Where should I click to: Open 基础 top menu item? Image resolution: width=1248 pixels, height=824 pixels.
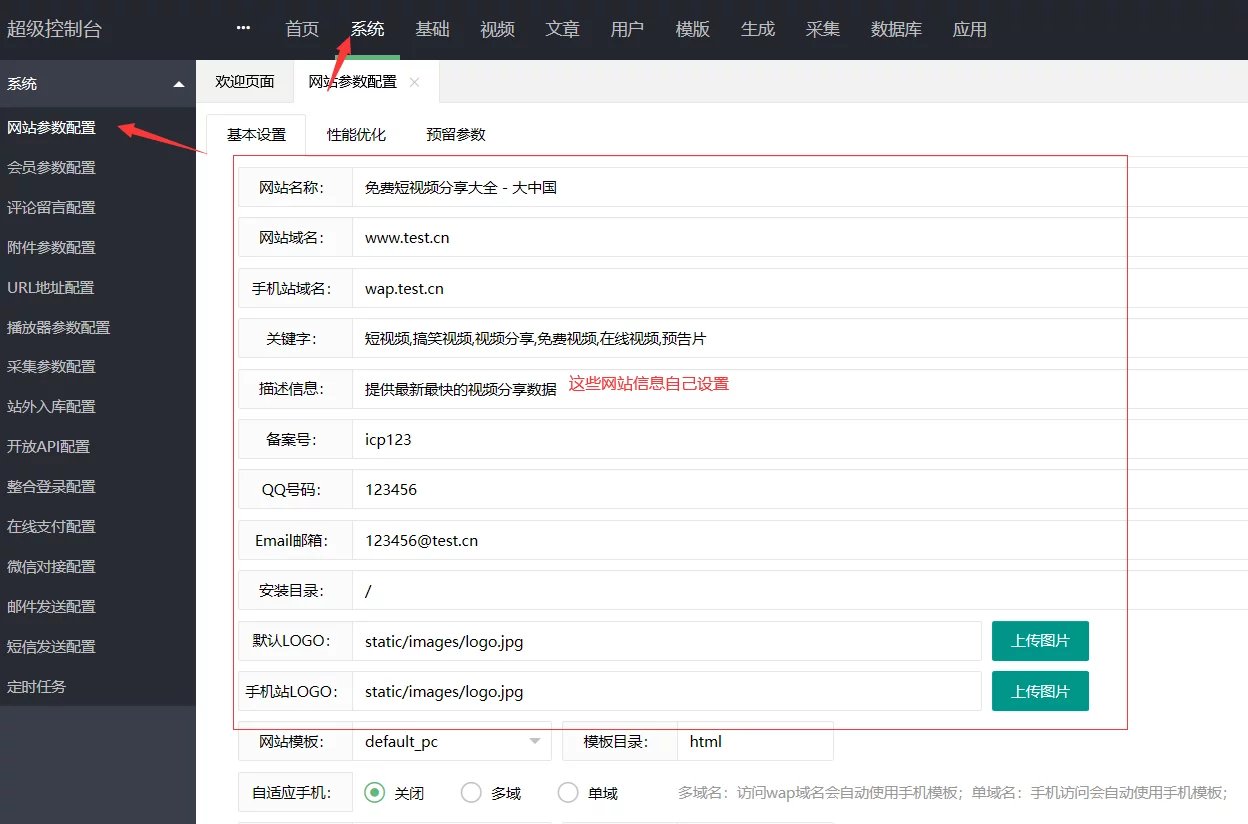point(432,29)
